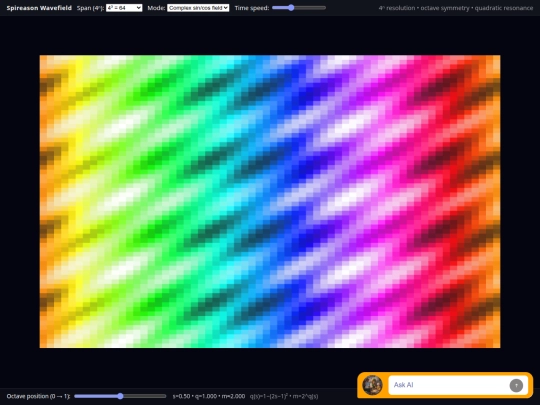The height and width of the screenshot is (405, 540).
Task: Click the s=0.50 q=1.000 m=2.000 readout
Action: (x=209, y=396)
